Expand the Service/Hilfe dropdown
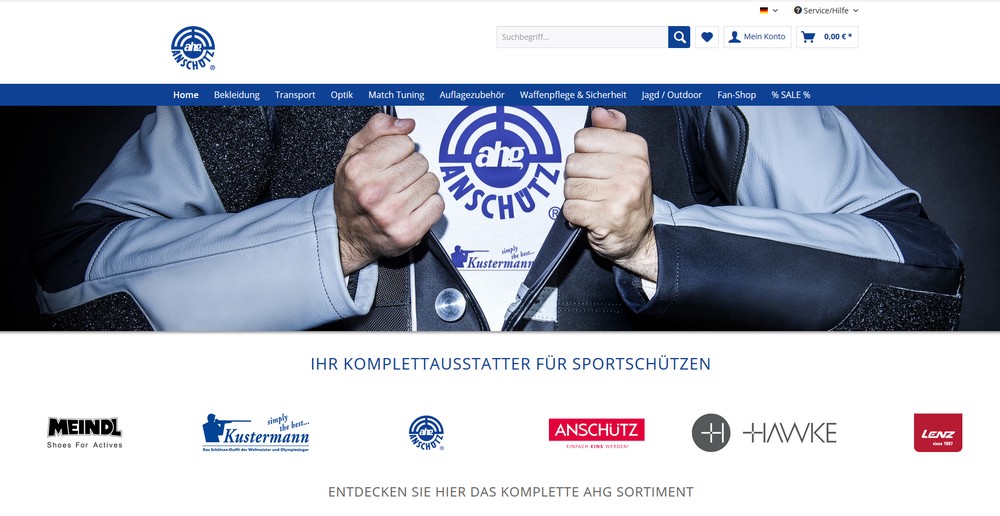1000x516 pixels. [x=826, y=10]
